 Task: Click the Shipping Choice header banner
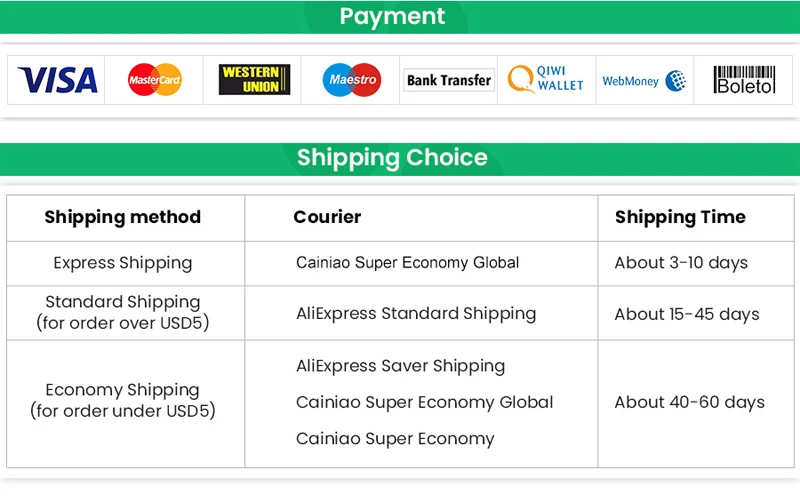(400, 159)
